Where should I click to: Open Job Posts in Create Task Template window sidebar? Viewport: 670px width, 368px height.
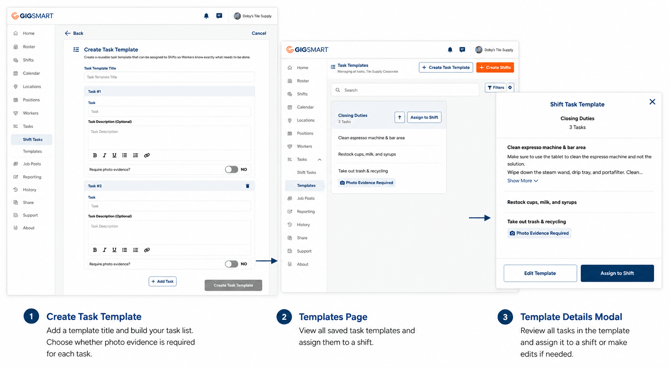pyautogui.click(x=31, y=164)
